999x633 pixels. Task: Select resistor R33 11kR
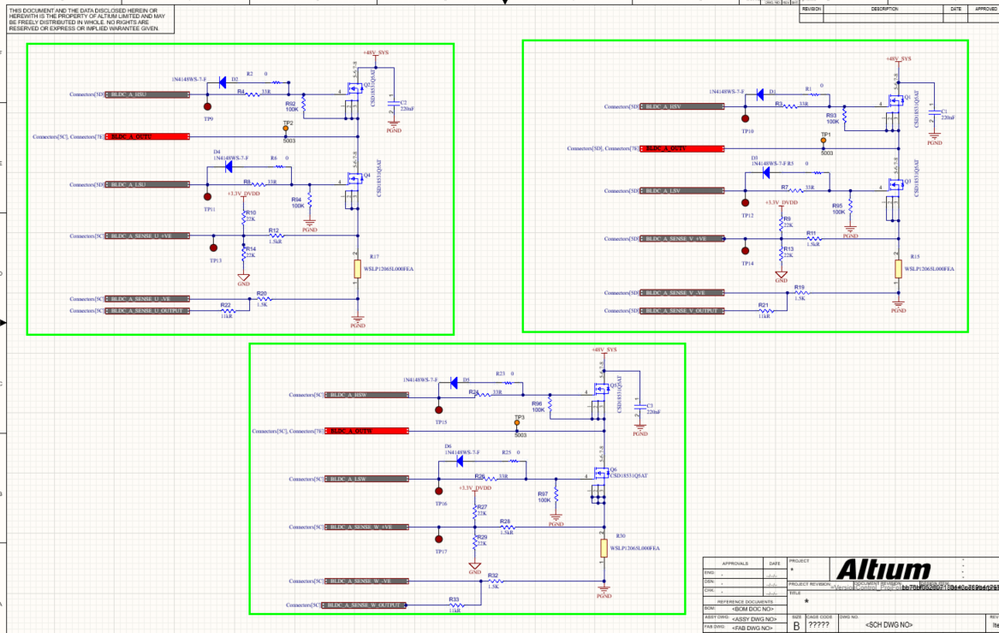point(456,605)
